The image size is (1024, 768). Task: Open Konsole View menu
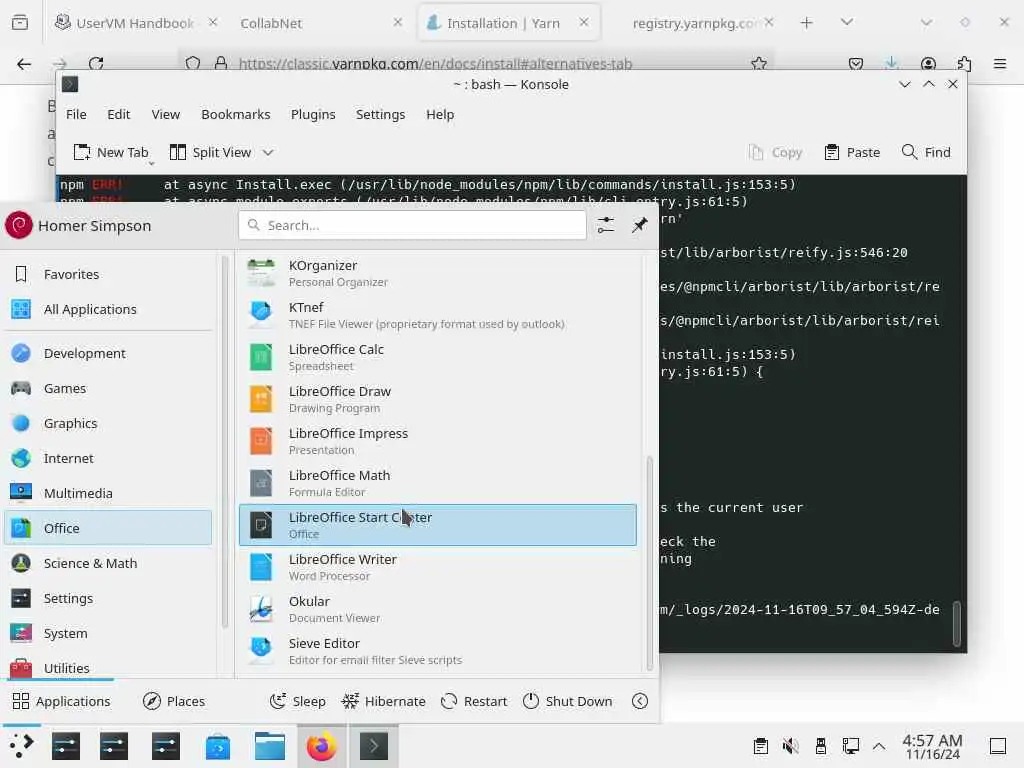(x=166, y=114)
